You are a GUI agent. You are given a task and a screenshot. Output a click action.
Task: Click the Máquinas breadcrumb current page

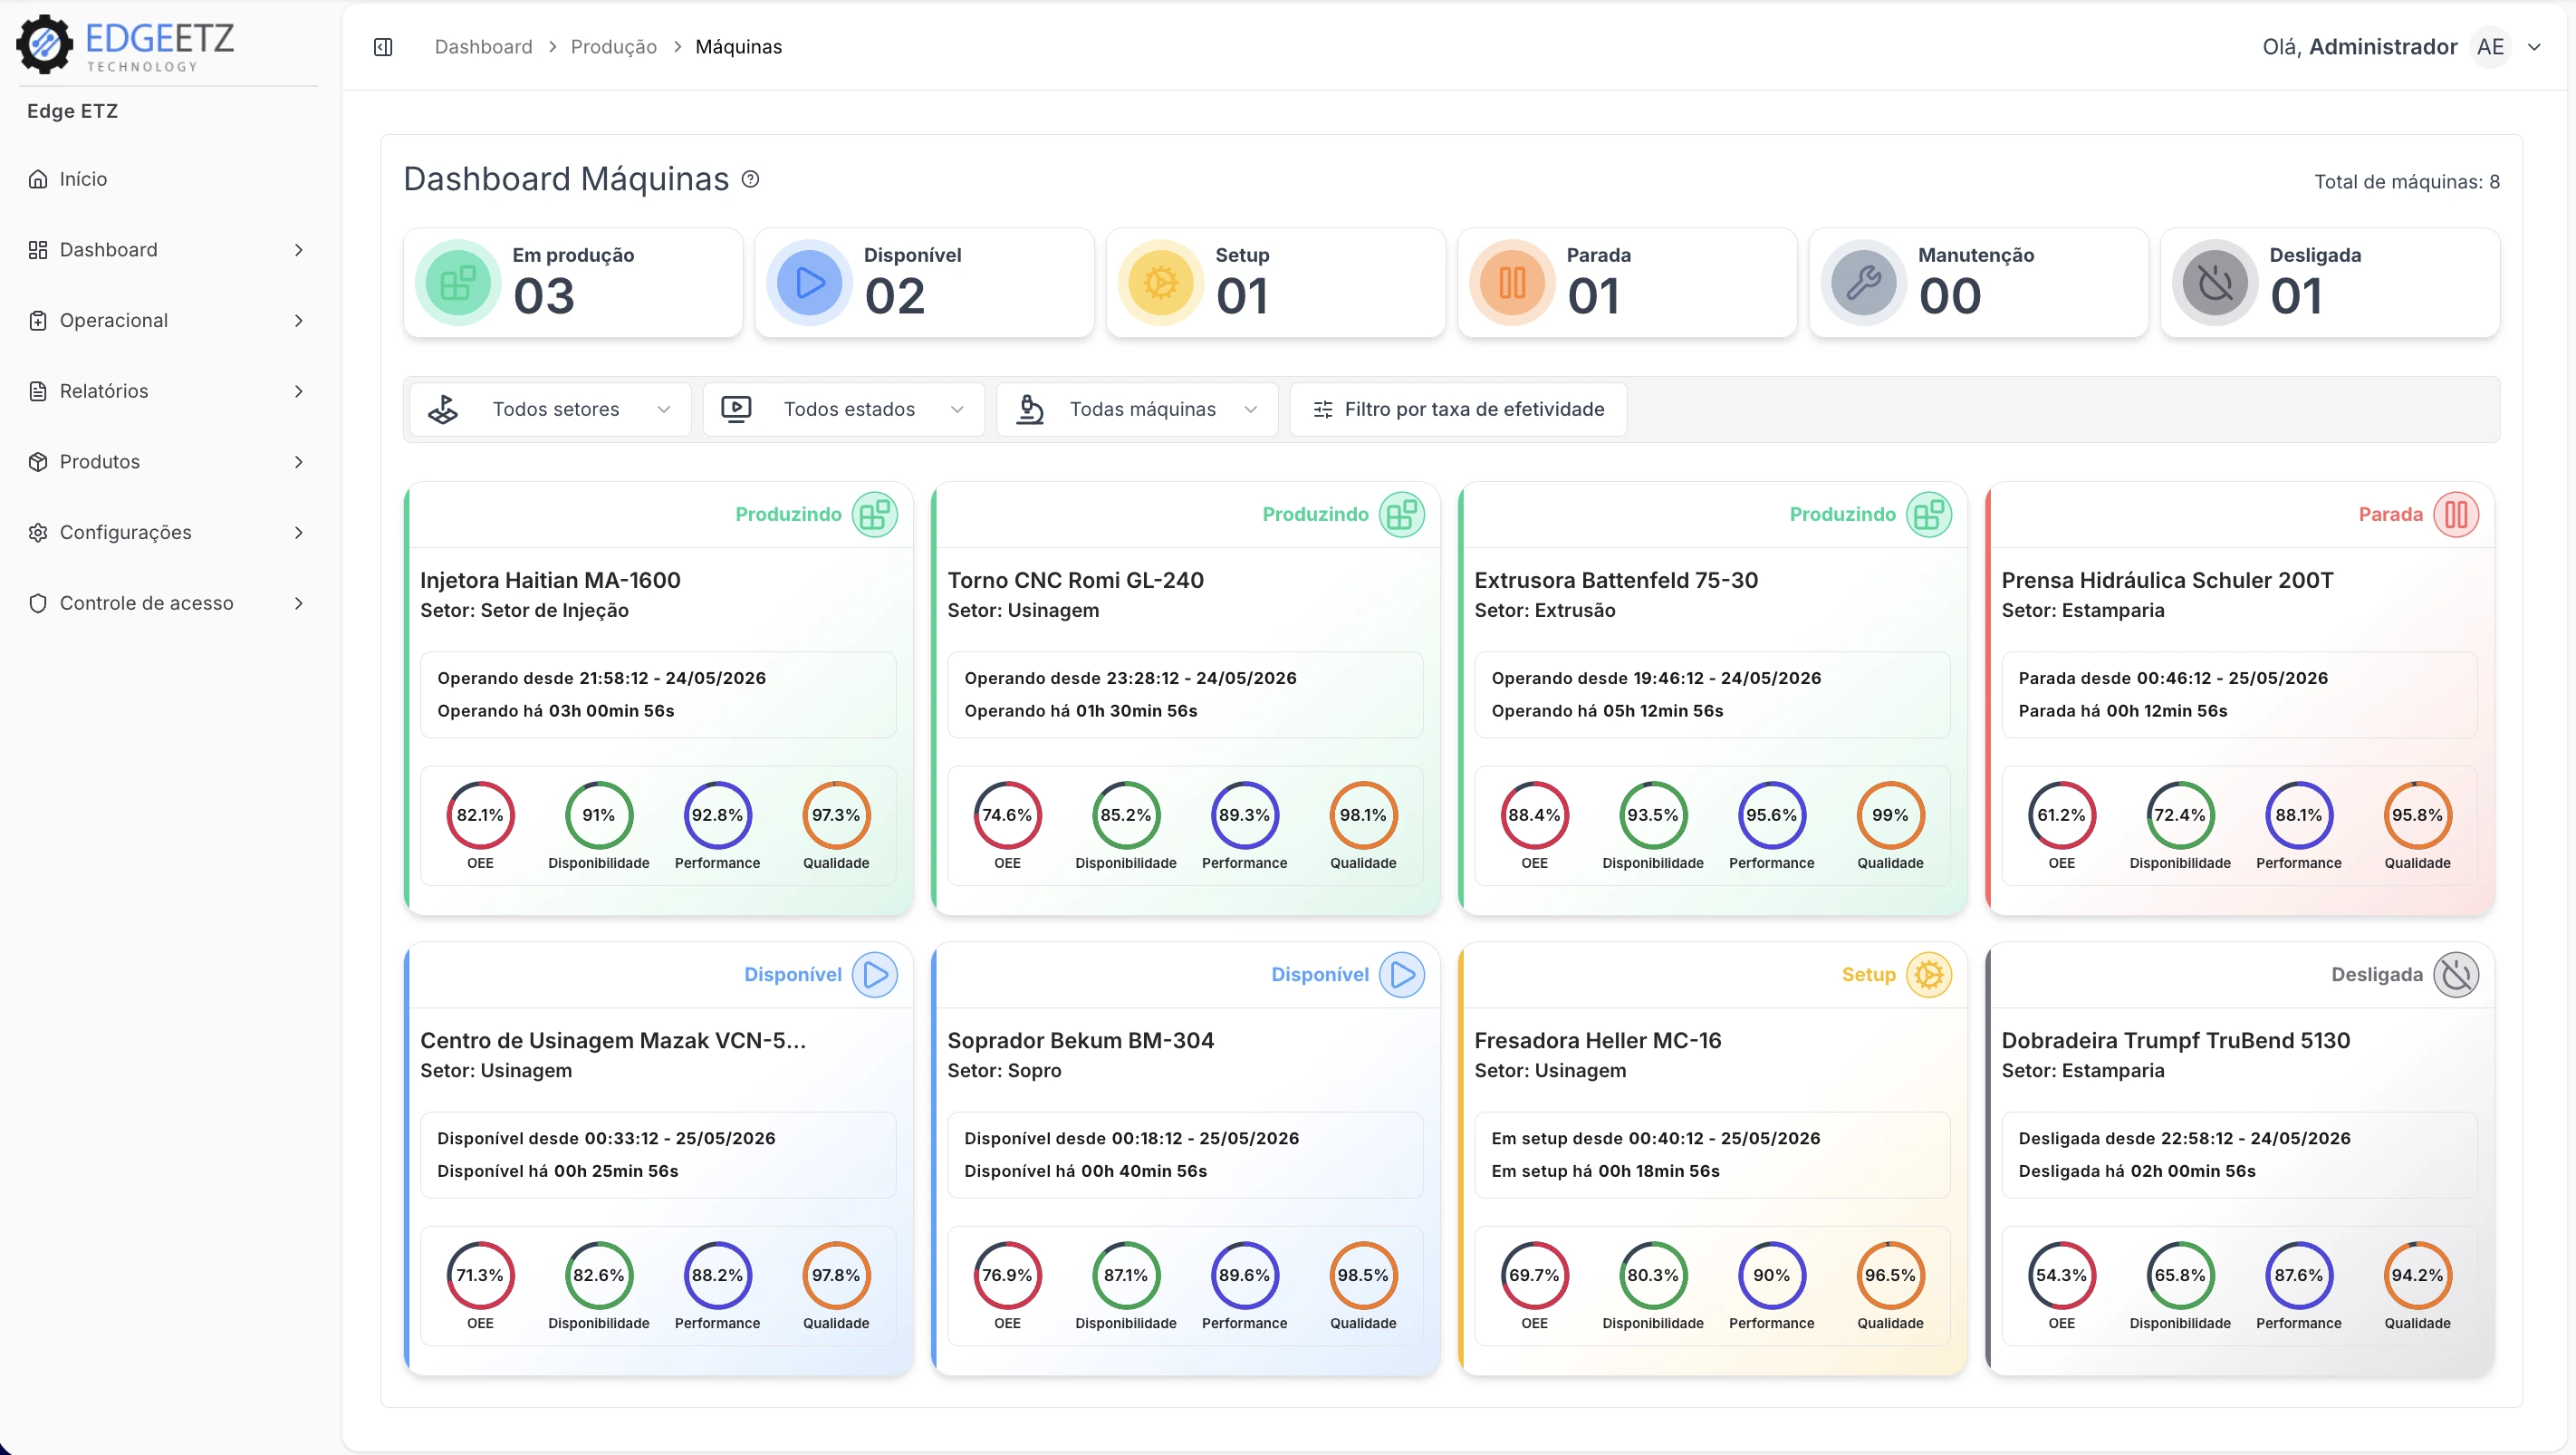[x=739, y=47]
